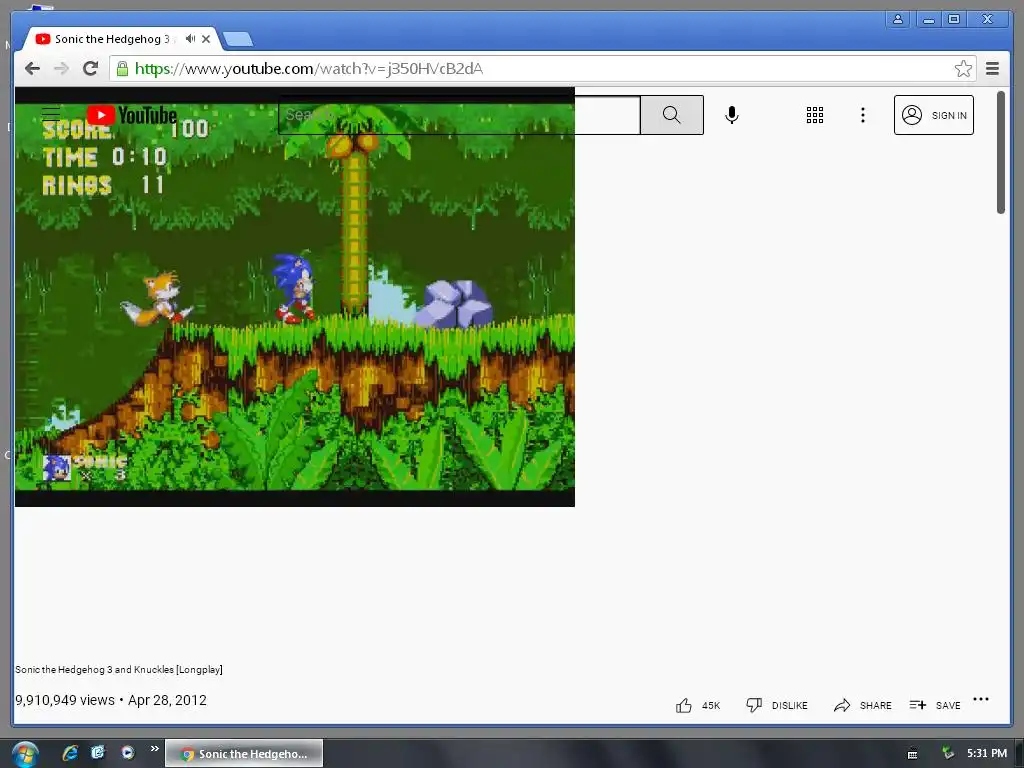Click the Chrome taskbar button Sonic the Hedgeho...
Image resolution: width=1024 pixels, height=768 pixels.
244,754
